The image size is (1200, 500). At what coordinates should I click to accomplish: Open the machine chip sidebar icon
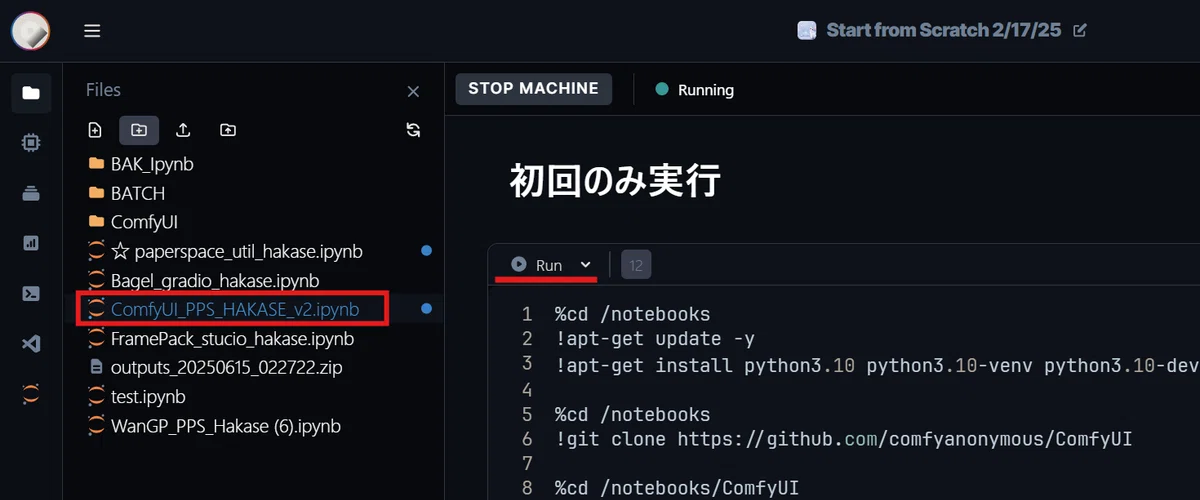point(31,143)
